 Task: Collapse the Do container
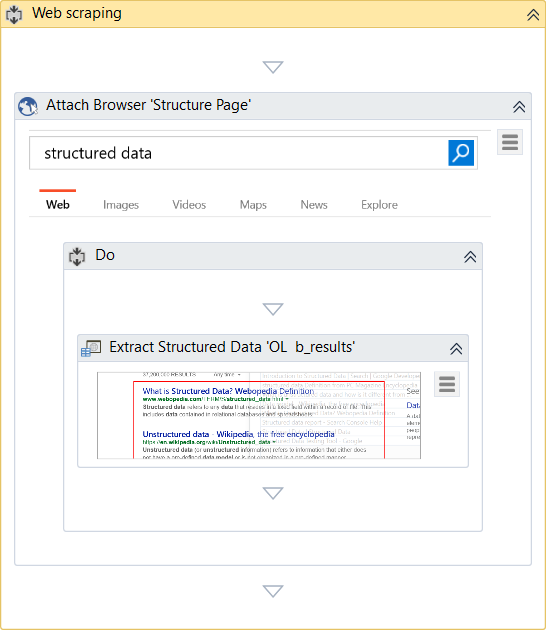tap(470, 257)
